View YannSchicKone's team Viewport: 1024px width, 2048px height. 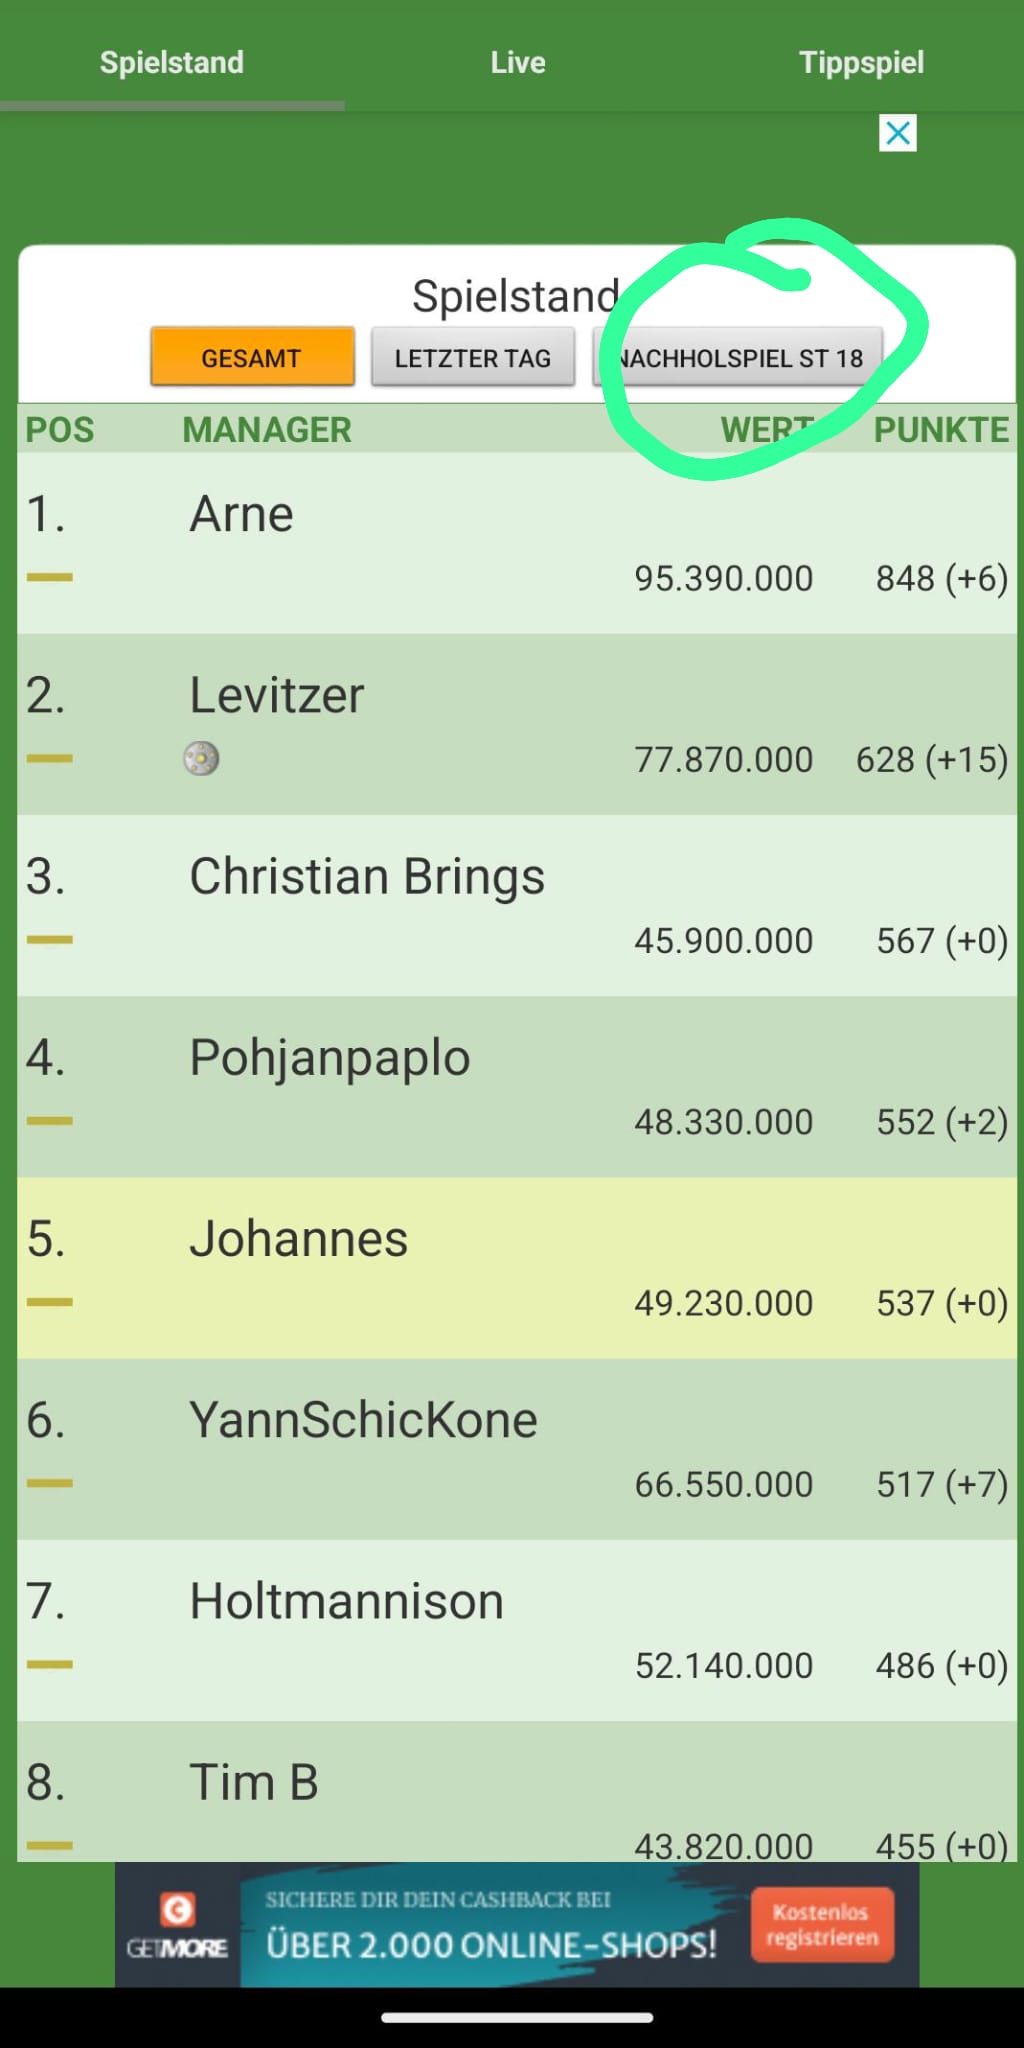click(x=363, y=1420)
